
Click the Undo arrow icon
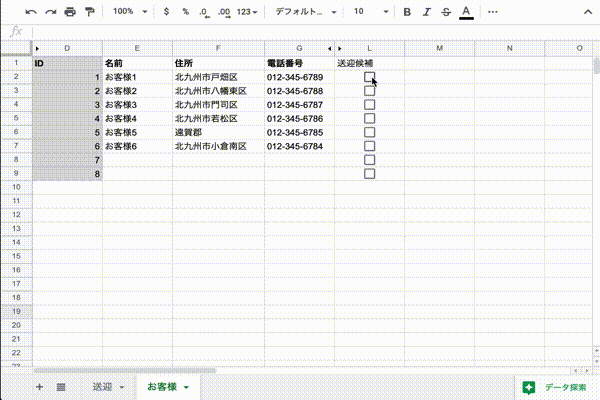coord(31,12)
